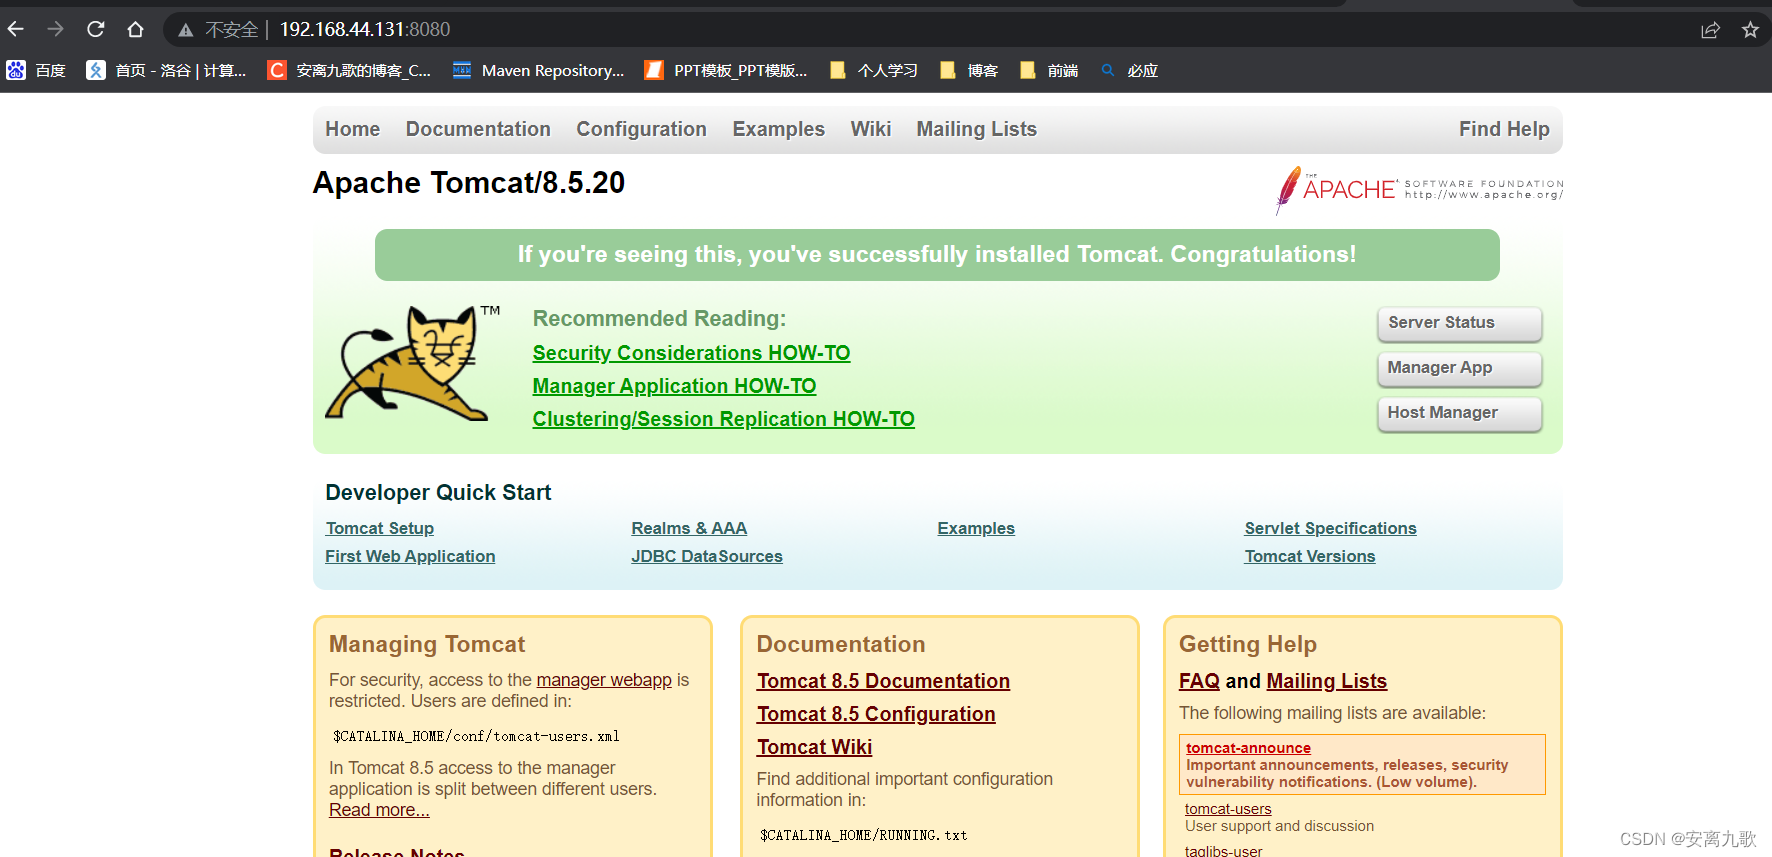The height and width of the screenshot is (857, 1772).
Task: Open Manager Application HOW-TO link
Action: point(674,386)
